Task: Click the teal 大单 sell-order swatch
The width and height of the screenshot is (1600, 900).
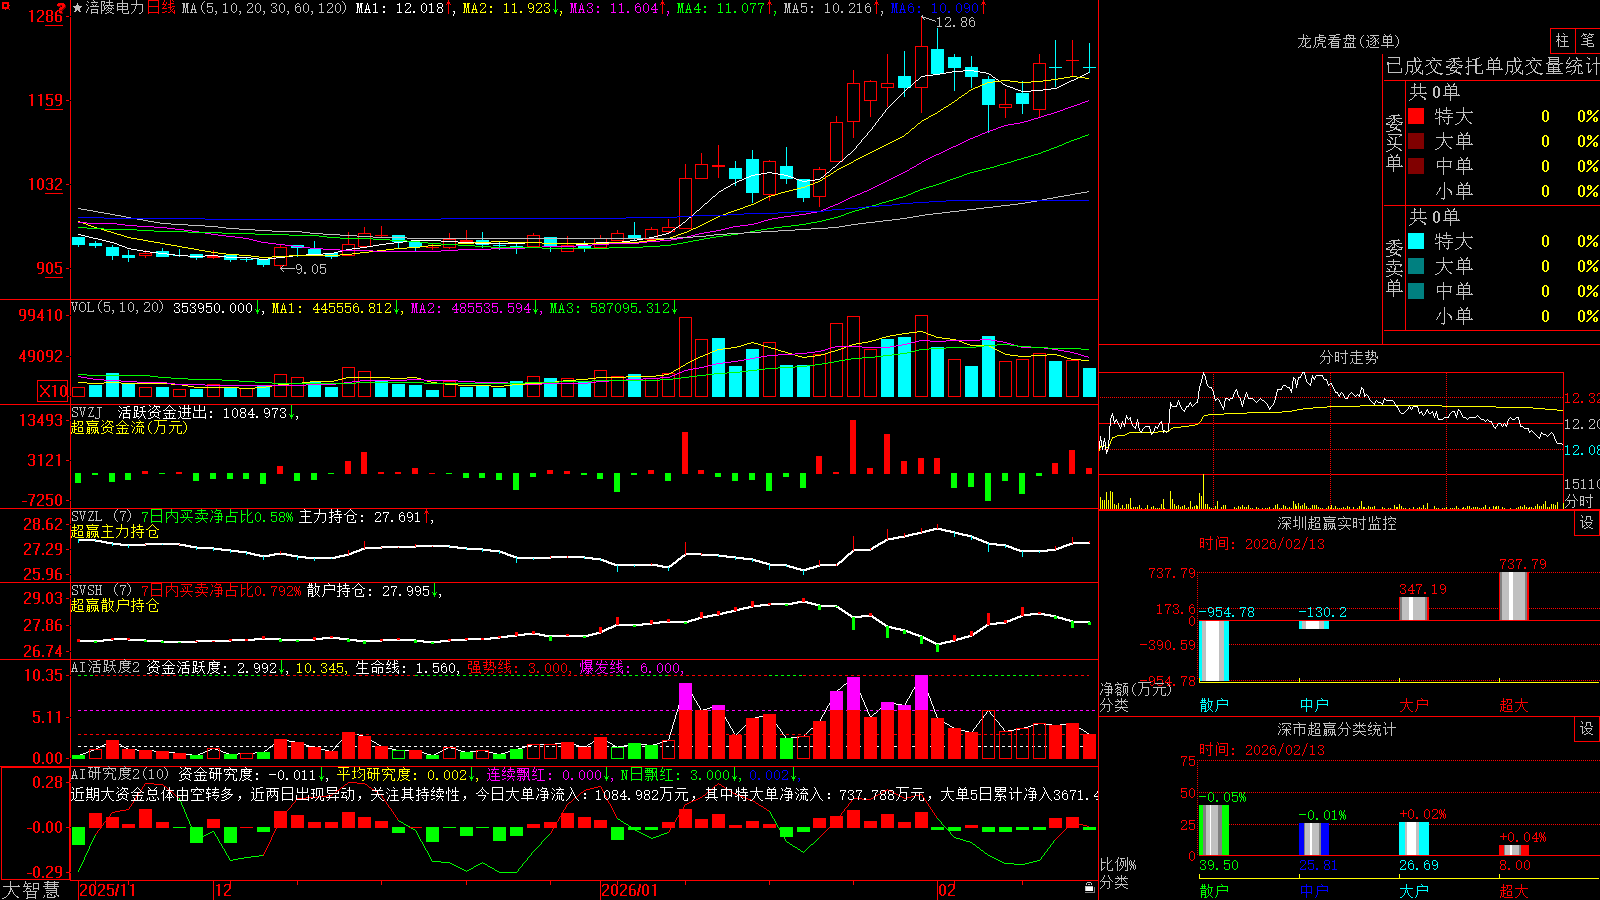Action: [1416, 266]
